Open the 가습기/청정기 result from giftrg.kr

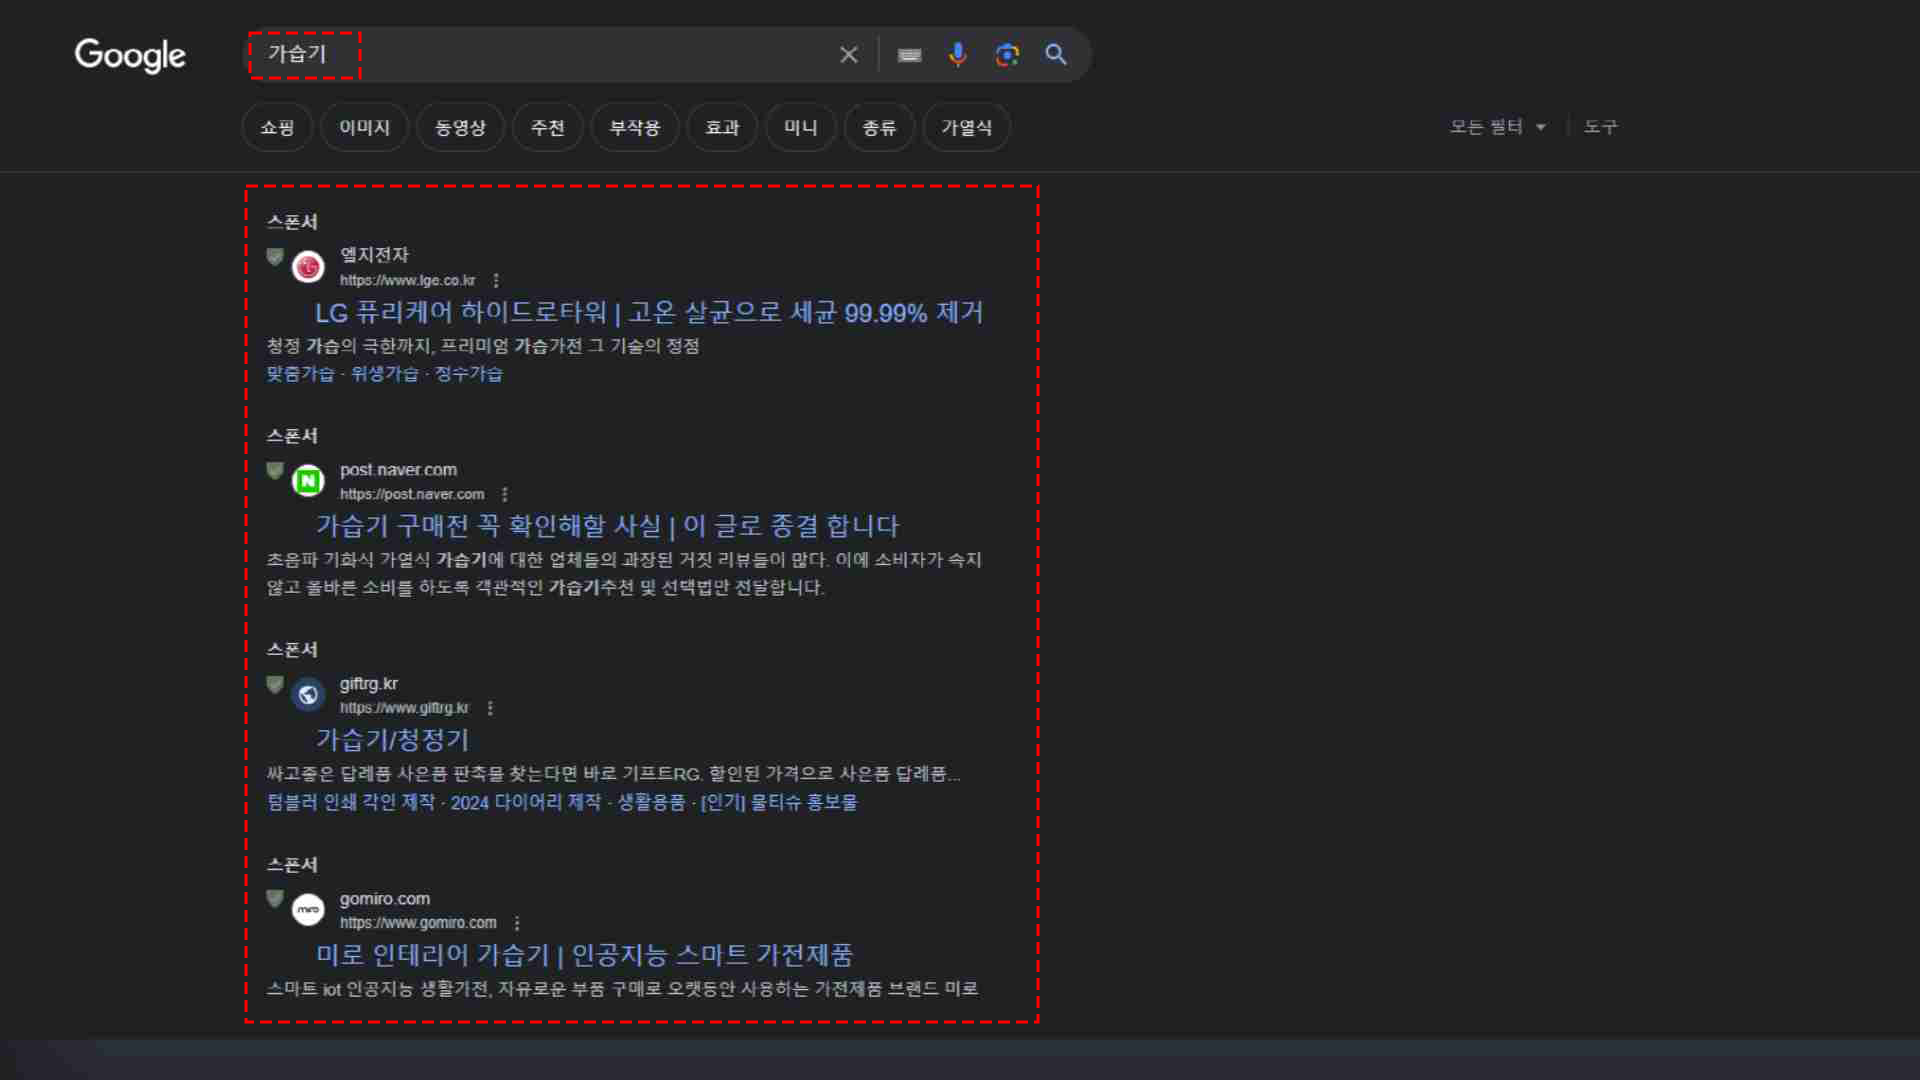pos(392,740)
